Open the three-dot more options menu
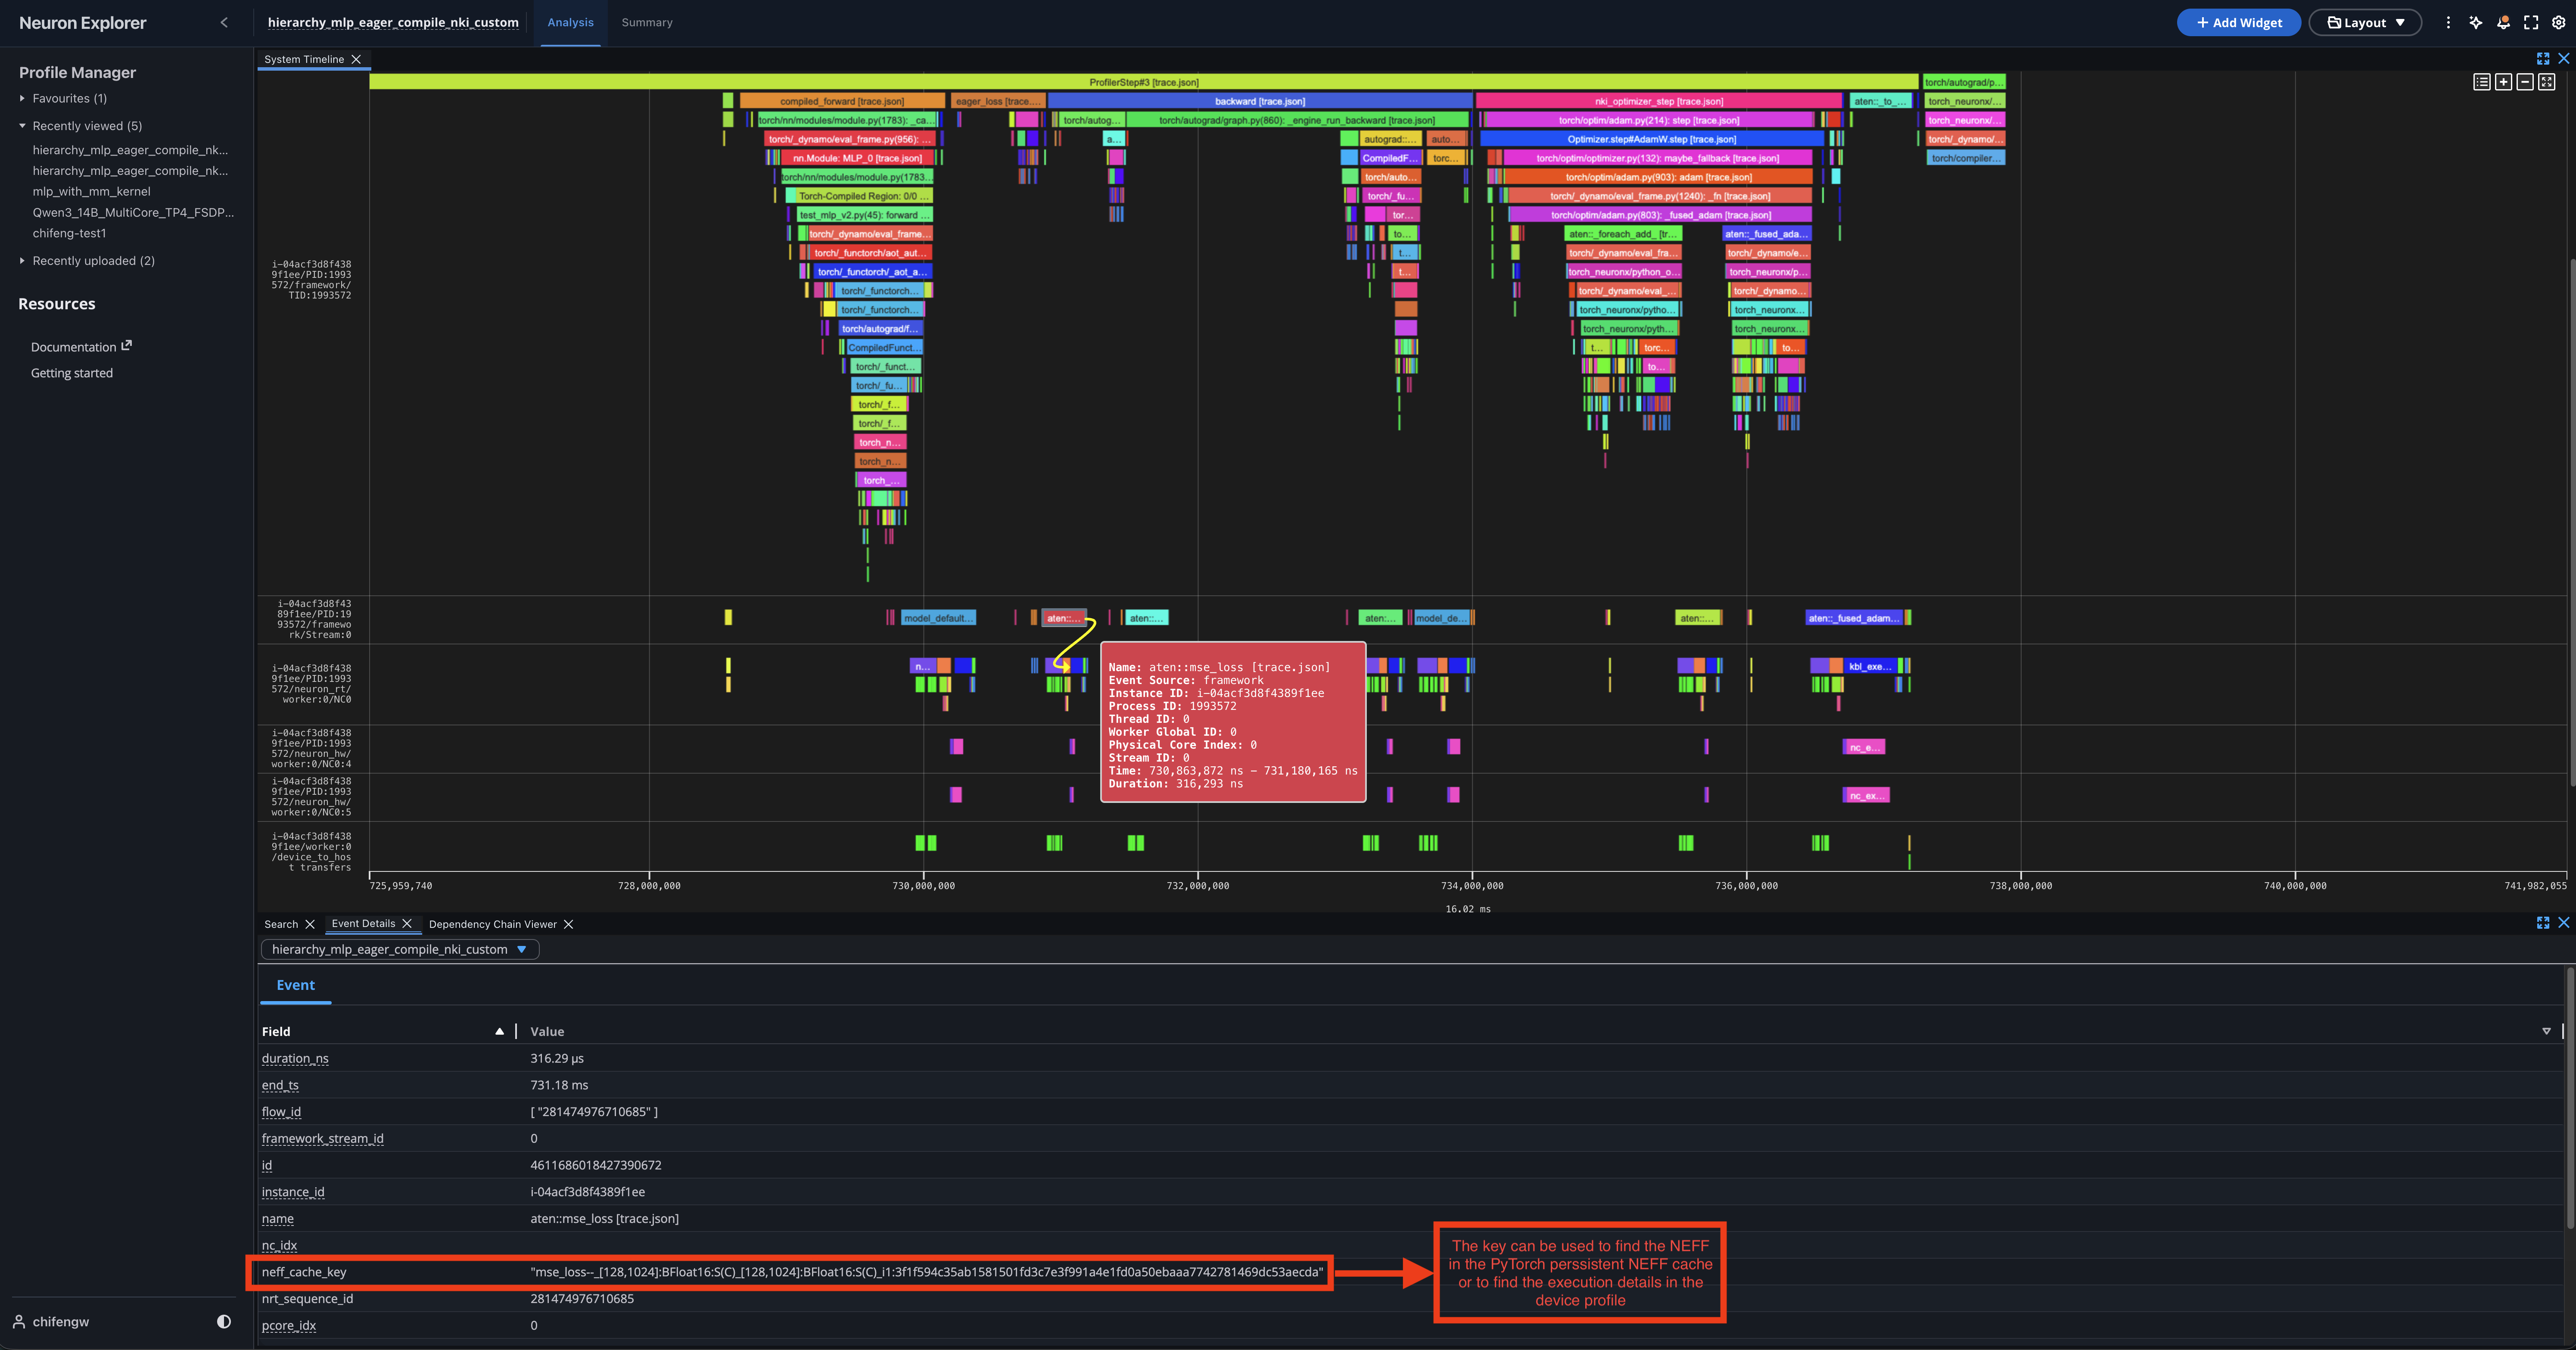The width and height of the screenshot is (2576, 1350). pyautogui.click(x=2448, y=22)
